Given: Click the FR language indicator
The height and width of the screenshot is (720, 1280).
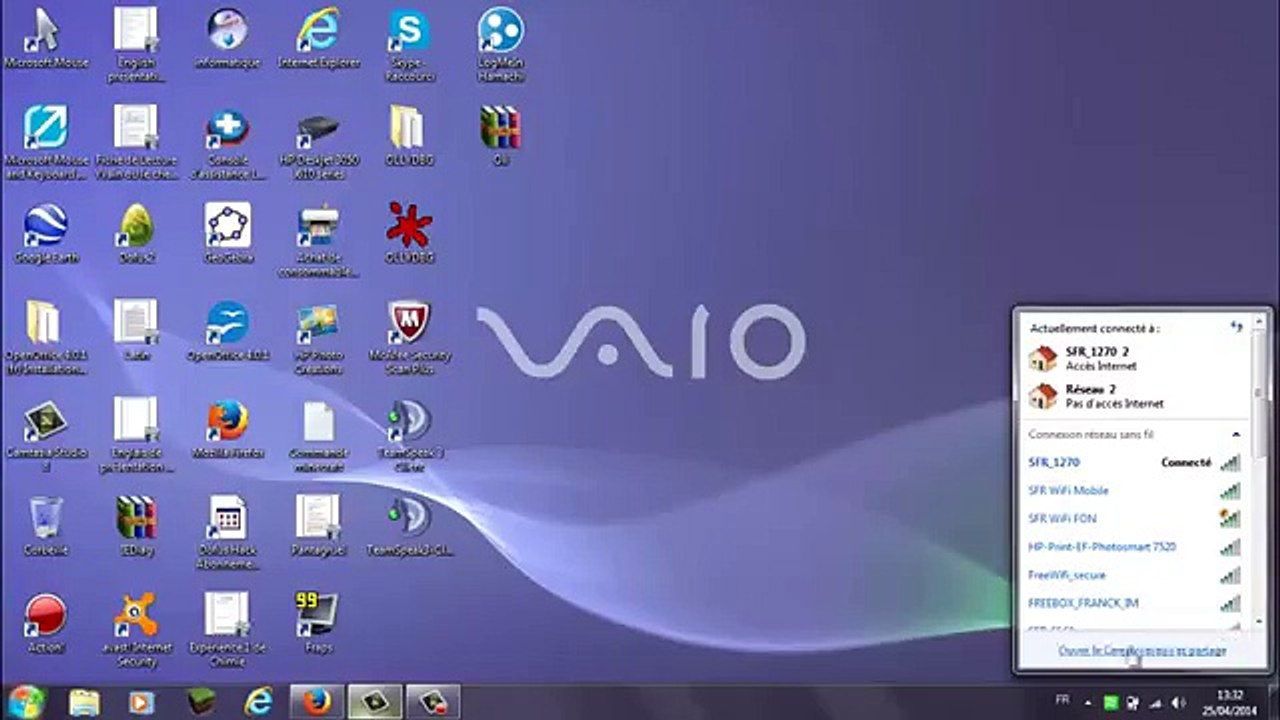Looking at the screenshot, I should tap(1062, 701).
